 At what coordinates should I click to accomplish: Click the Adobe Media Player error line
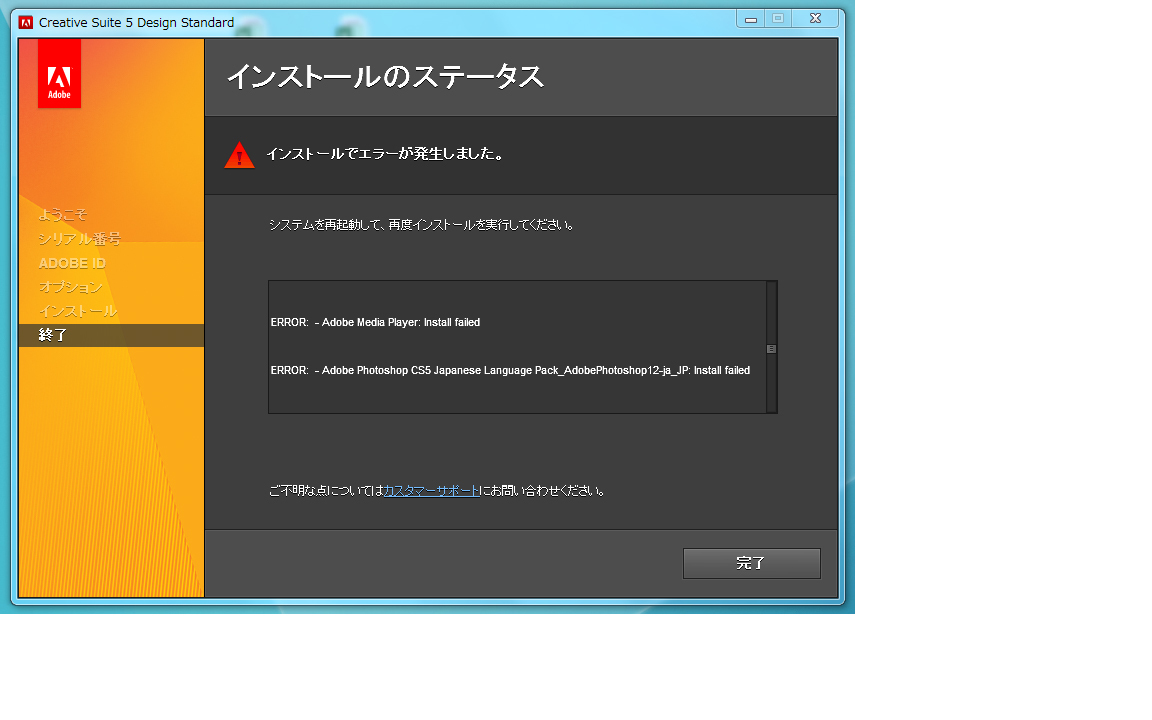(x=375, y=323)
